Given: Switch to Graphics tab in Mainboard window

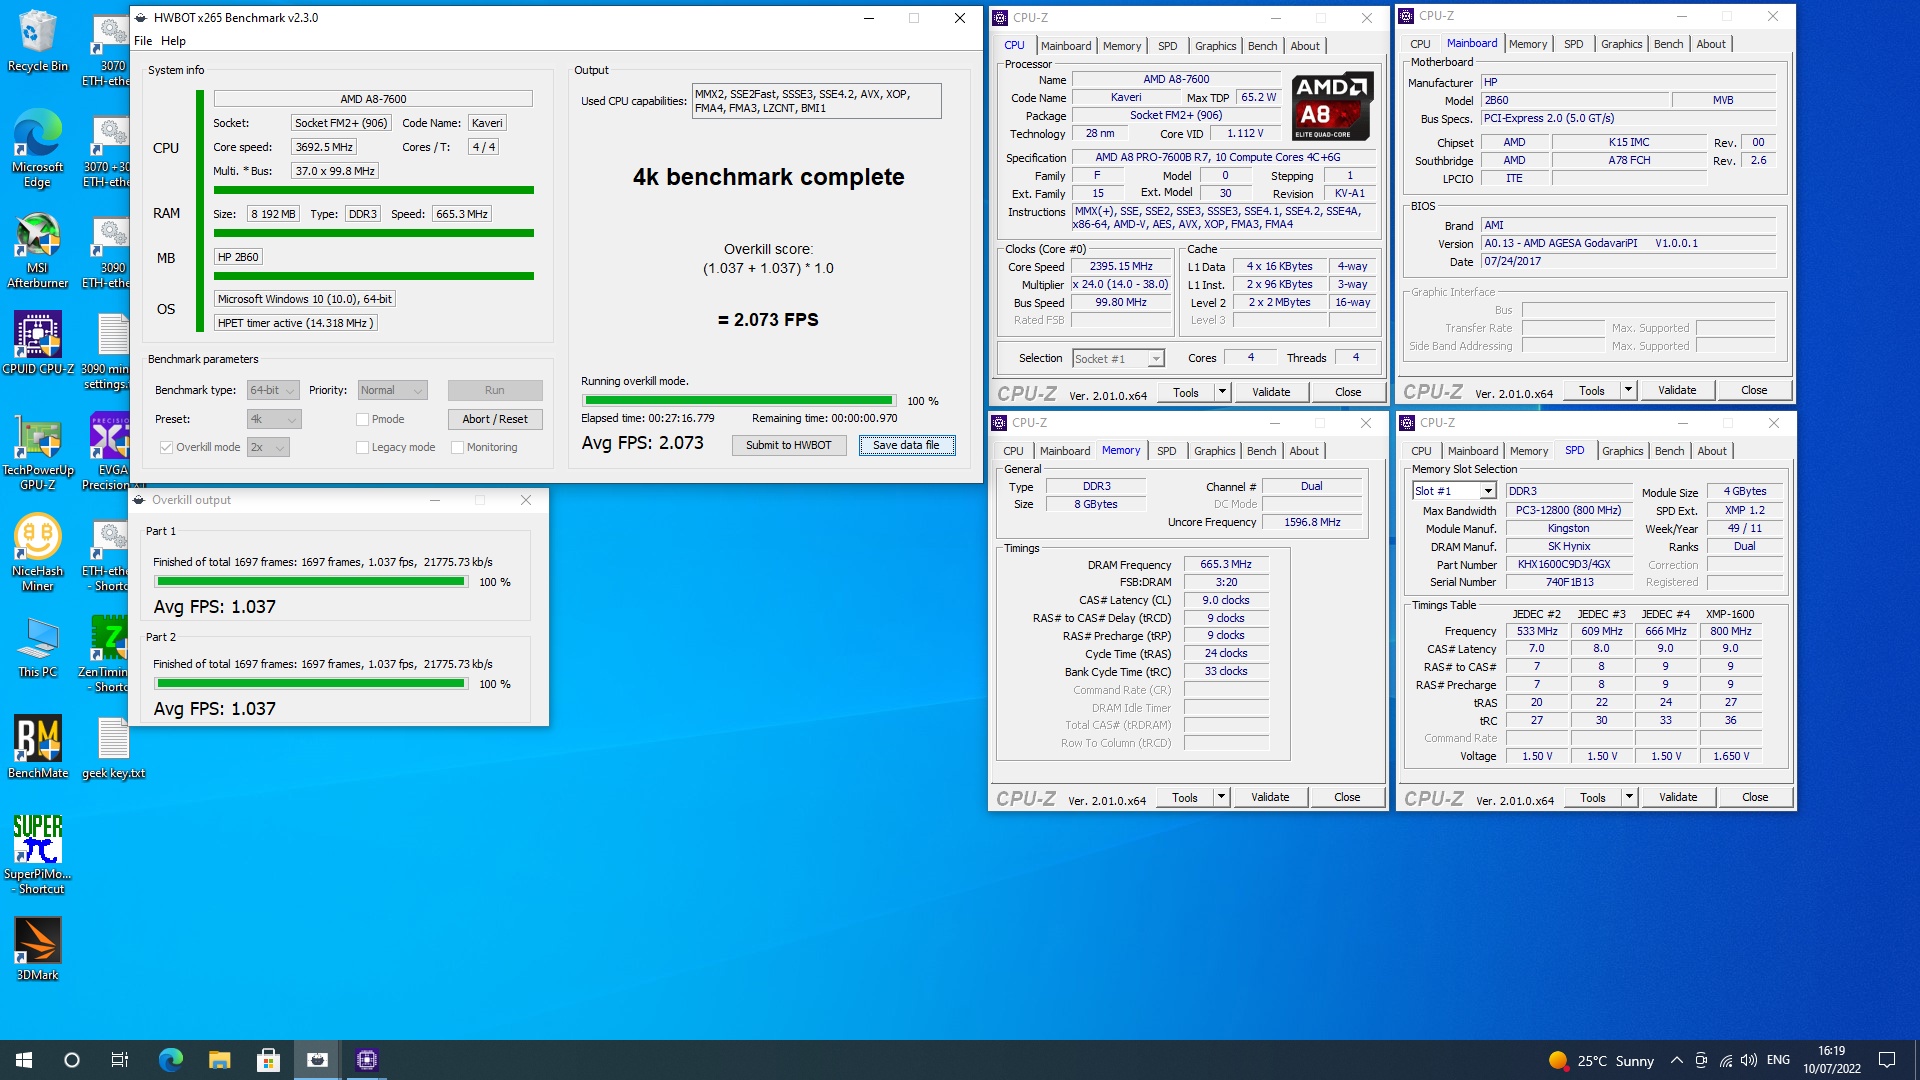Looking at the screenshot, I should pyautogui.click(x=1621, y=44).
